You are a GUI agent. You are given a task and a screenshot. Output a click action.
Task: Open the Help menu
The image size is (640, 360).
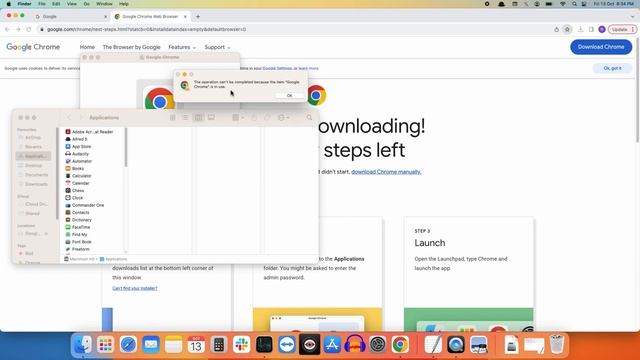(x=124, y=4)
